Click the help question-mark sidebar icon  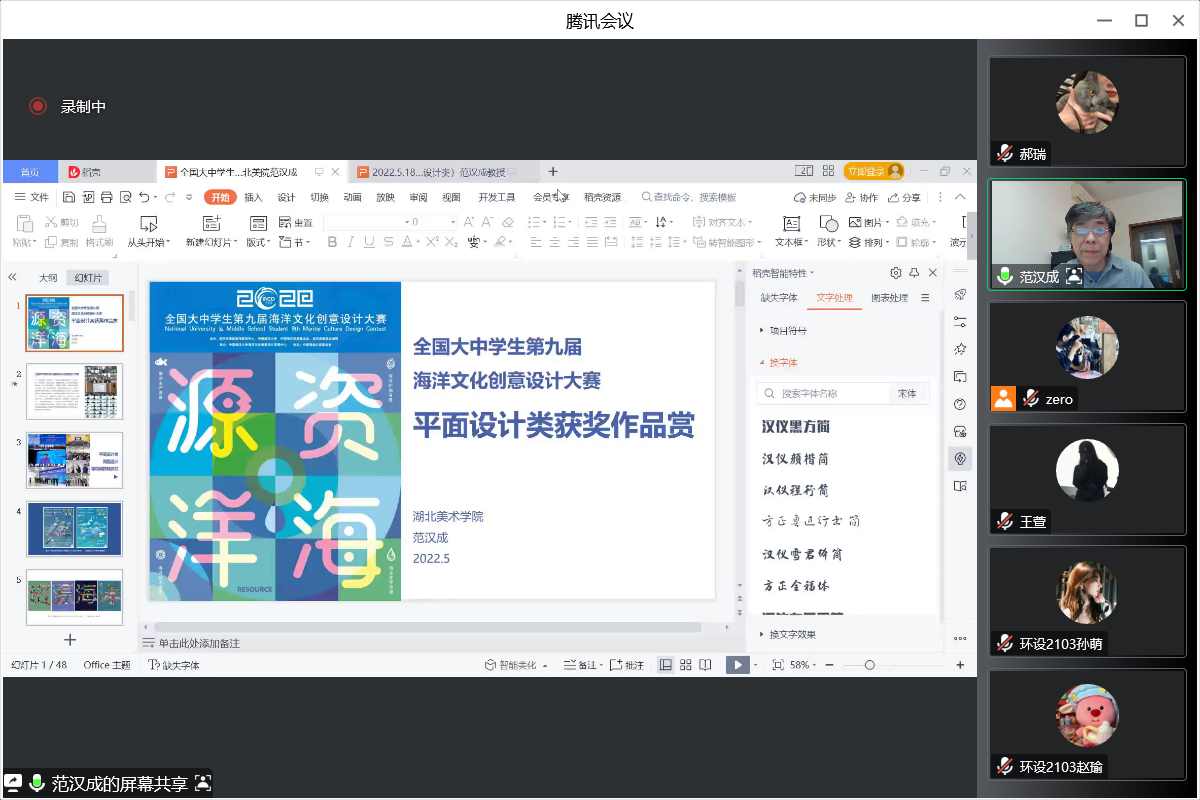click(x=960, y=404)
